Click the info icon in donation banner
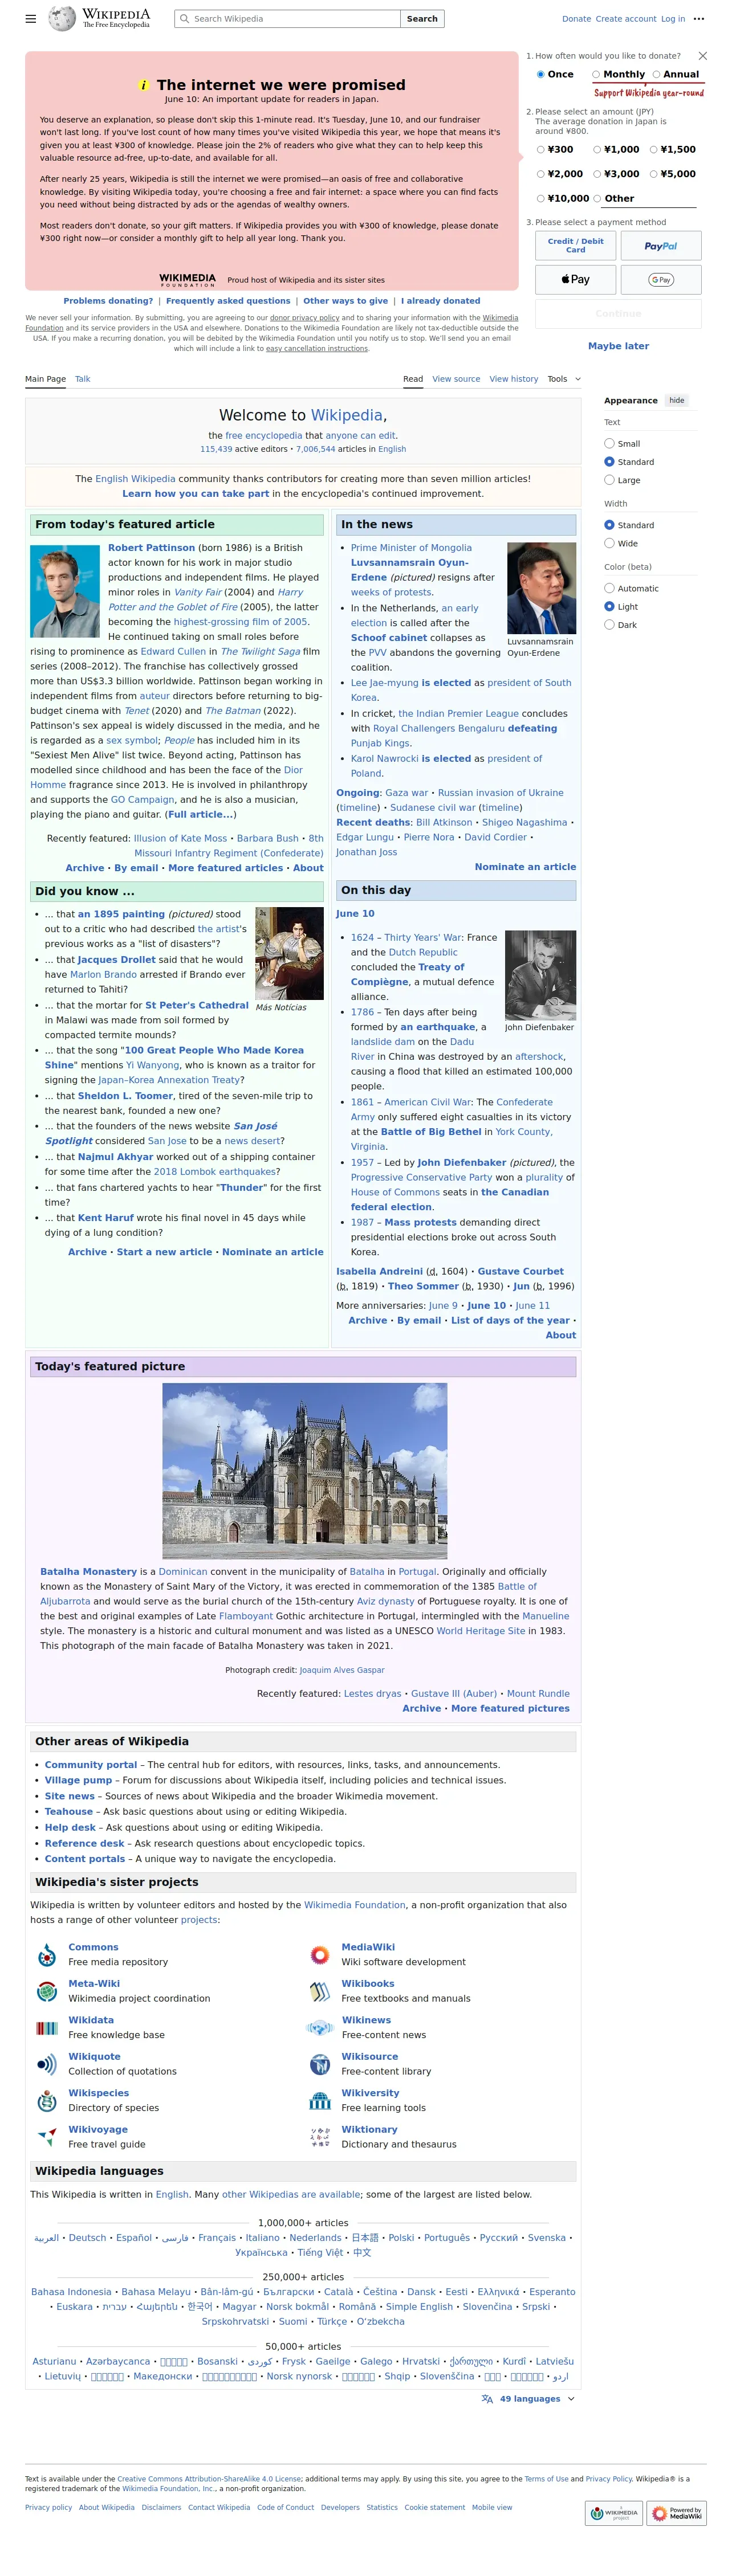This screenshot has width=732, height=2576. 143,86
